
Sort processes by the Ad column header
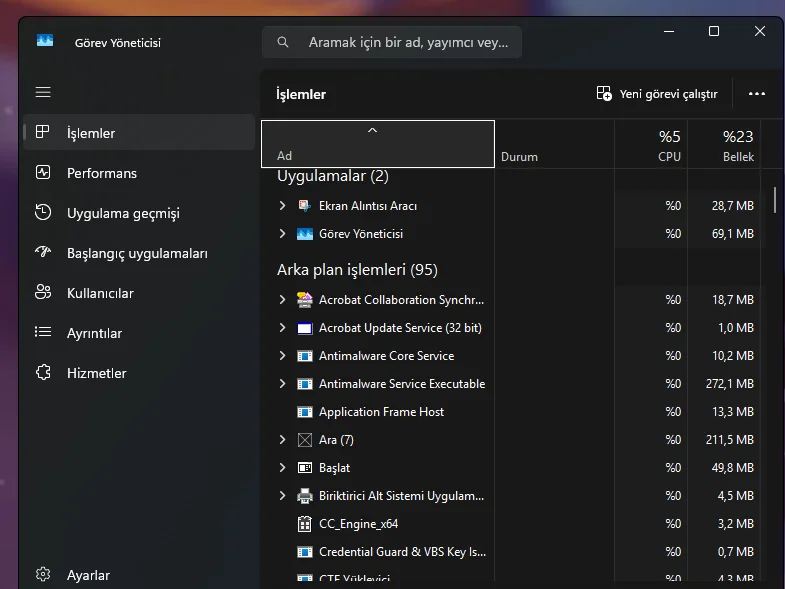tap(378, 144)
